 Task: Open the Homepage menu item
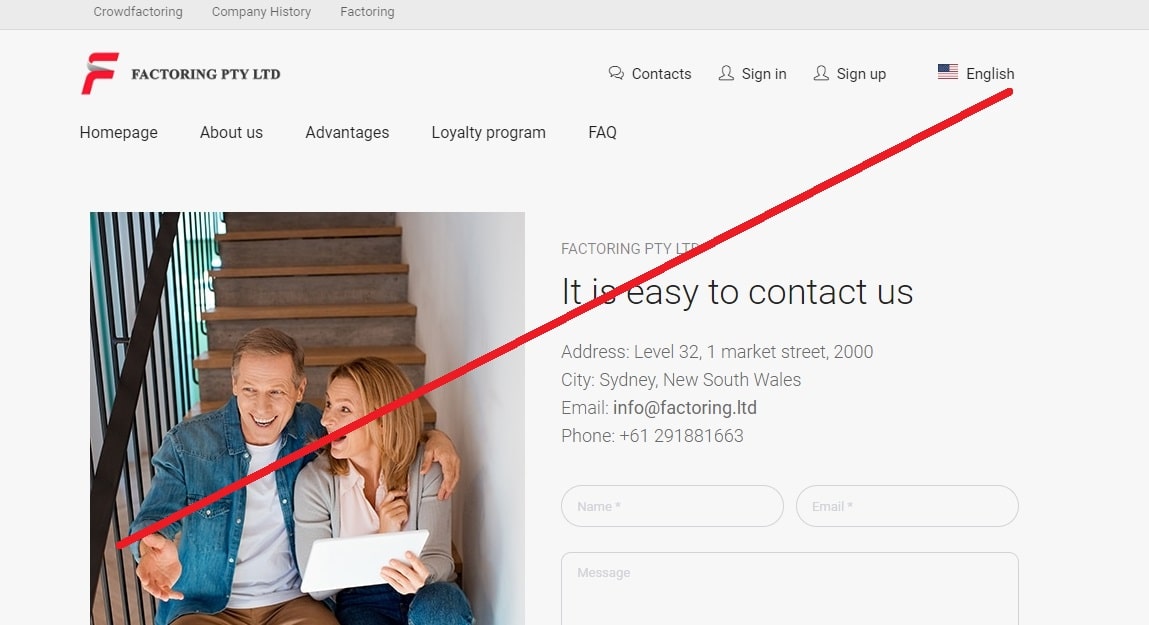[119, 133]
